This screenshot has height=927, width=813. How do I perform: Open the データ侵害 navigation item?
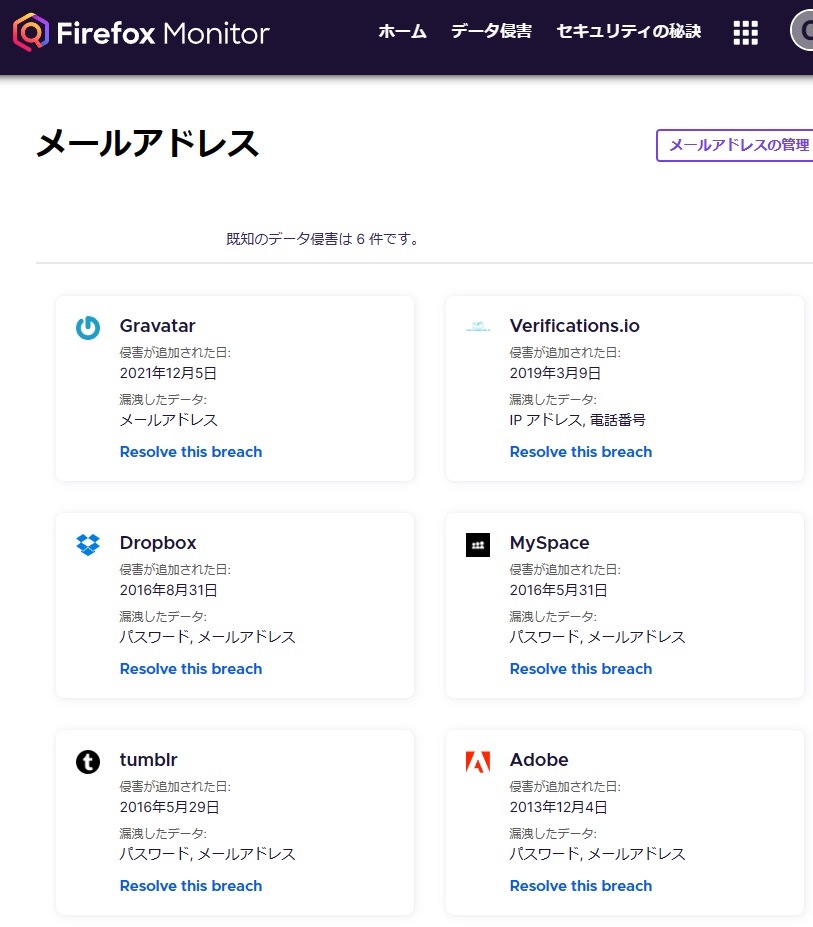pos(491,31)
